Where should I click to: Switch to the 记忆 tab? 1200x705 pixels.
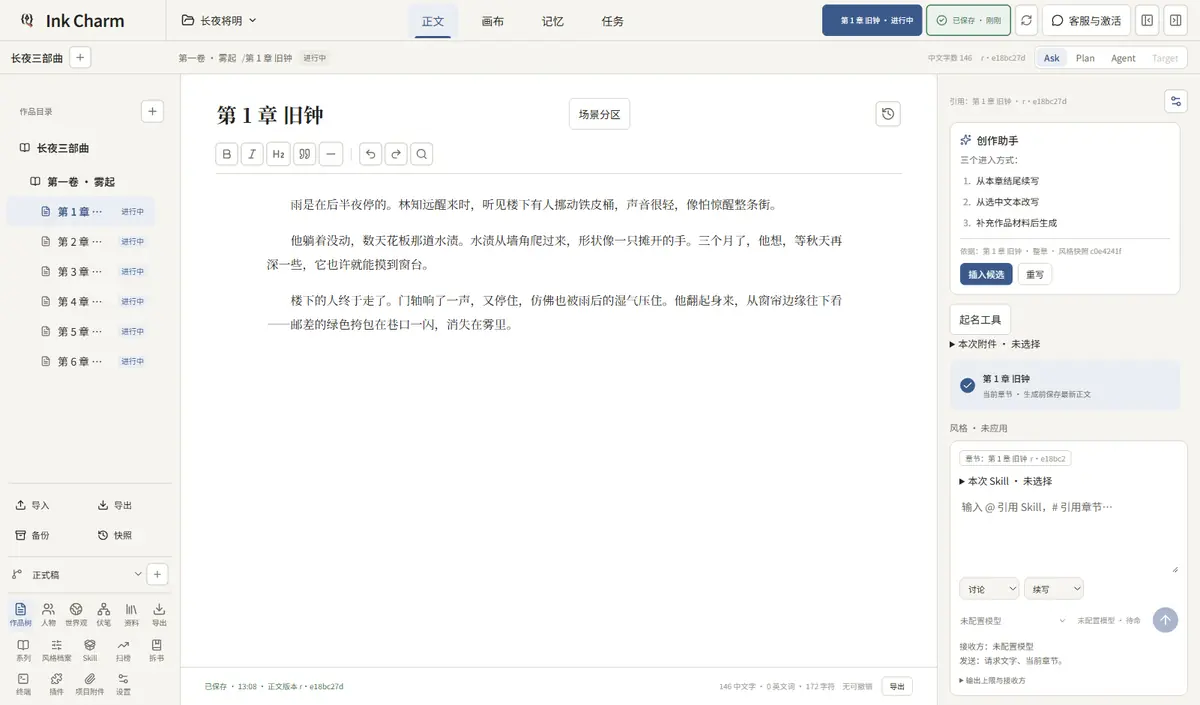[552, 21]
